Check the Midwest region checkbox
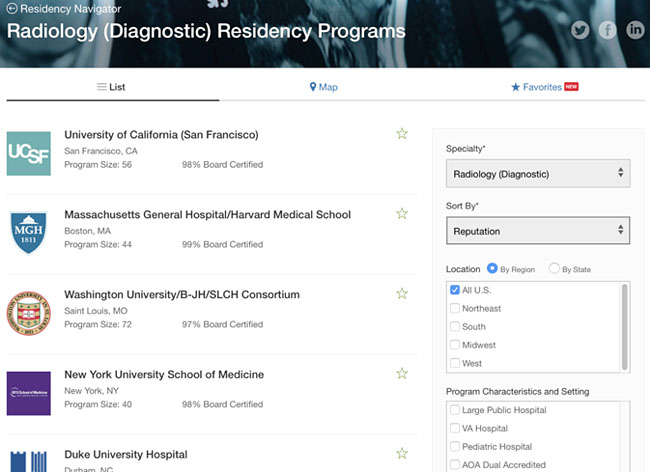This screenshot has height=472, width=650. click(455, 344)
